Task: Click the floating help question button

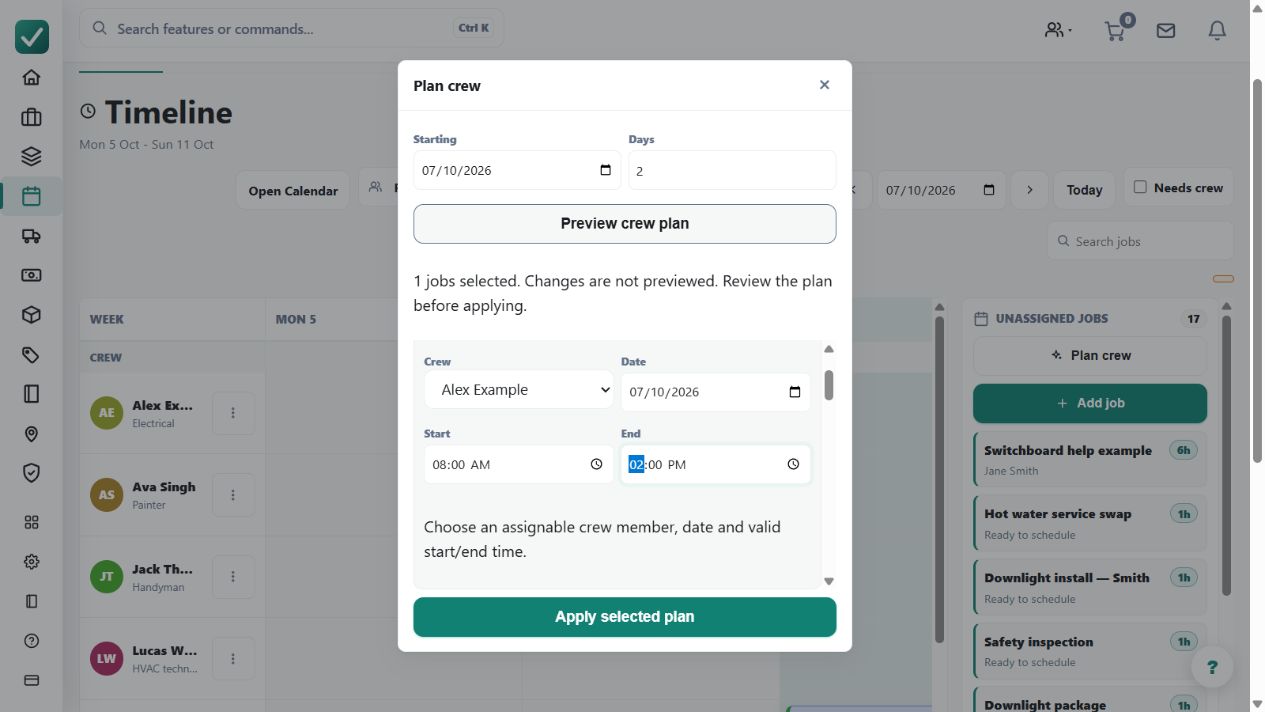Action: [x=1212, y=667]
